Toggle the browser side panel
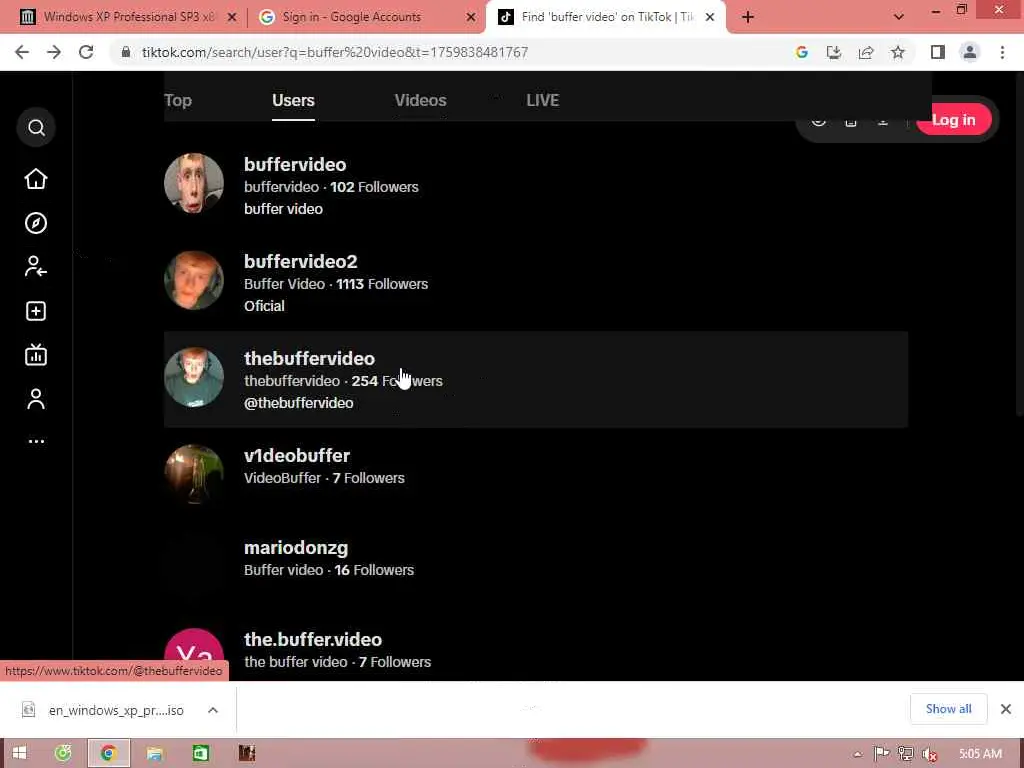The width and height of the screenshot is (1024, 768). [x=938, y=52]
